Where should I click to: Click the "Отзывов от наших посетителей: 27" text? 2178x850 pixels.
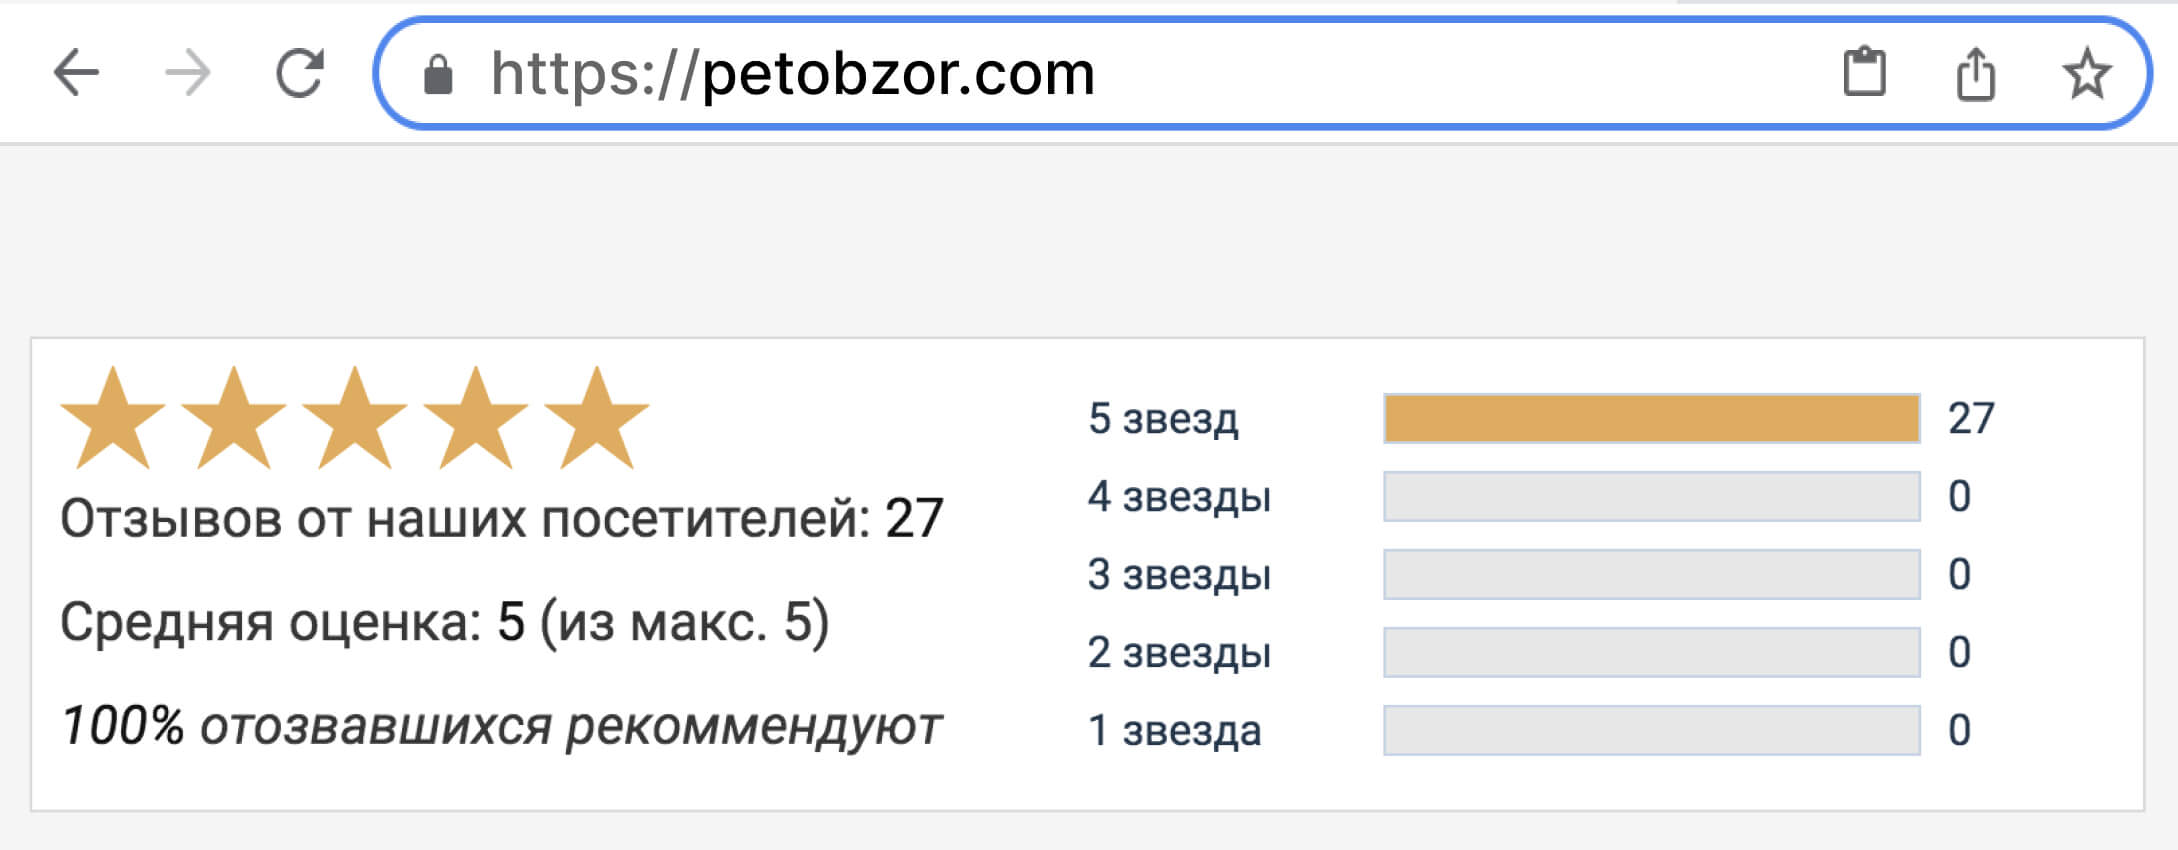pos(501,519)
